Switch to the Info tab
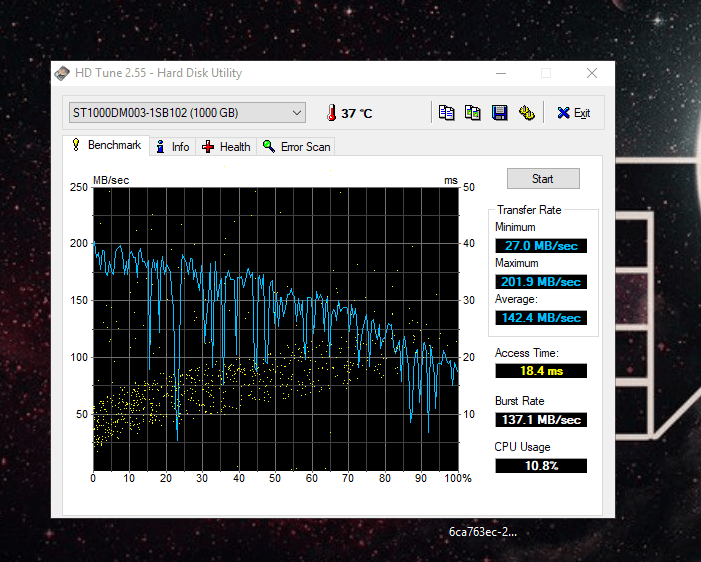Image resolution: width=701 pixels, height=562 pixels. [x=173, y=147]
